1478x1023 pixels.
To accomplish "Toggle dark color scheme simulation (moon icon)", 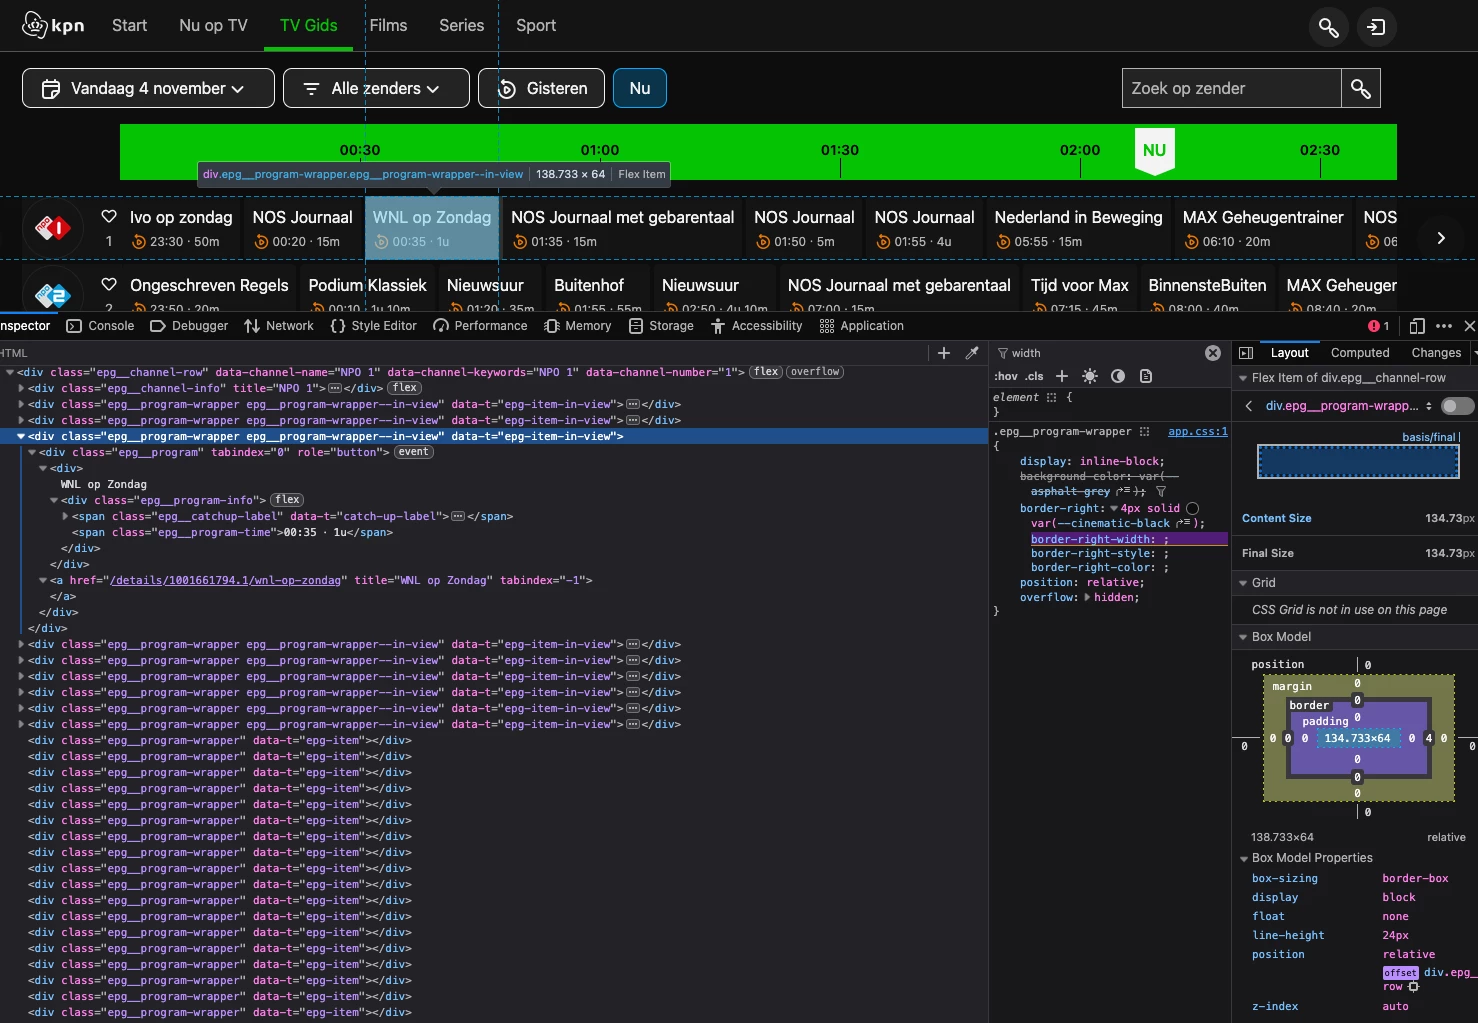I will [1118, 376].
